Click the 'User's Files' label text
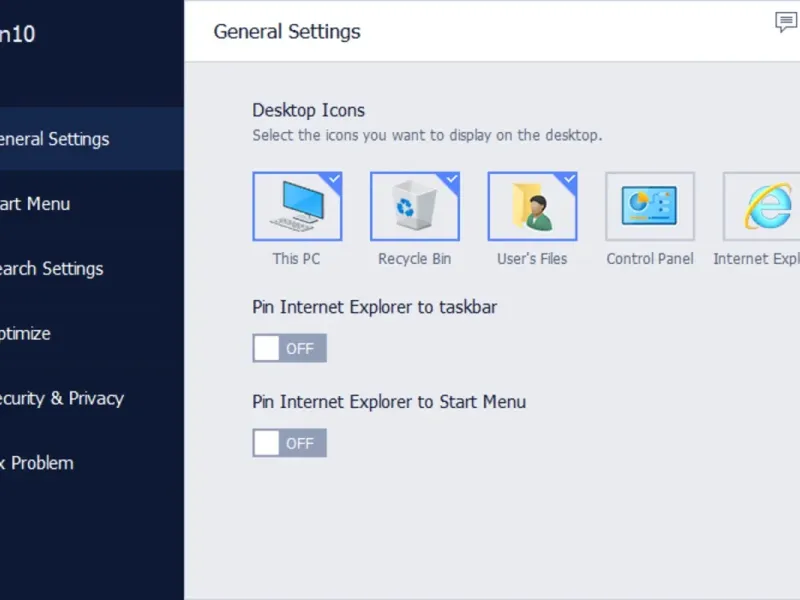Image resolution: width=800 pixels, height=600 pixels. pyautogui.click(x=532, y=259)
